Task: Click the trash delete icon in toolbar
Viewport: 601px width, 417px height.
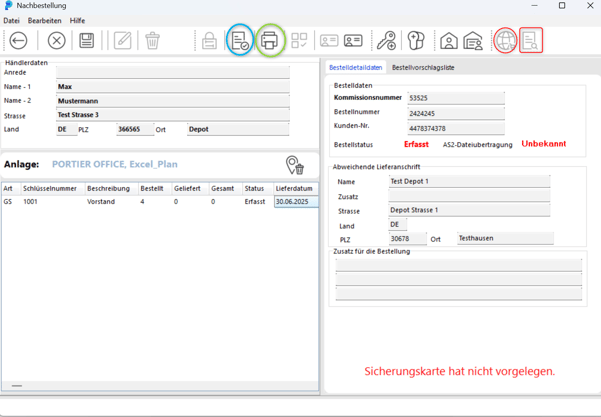Action: pos(152,41)
